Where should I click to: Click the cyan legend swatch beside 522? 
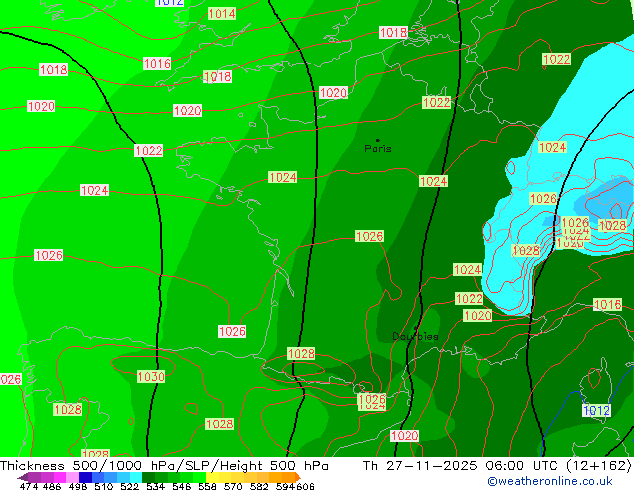pos(136,477)
